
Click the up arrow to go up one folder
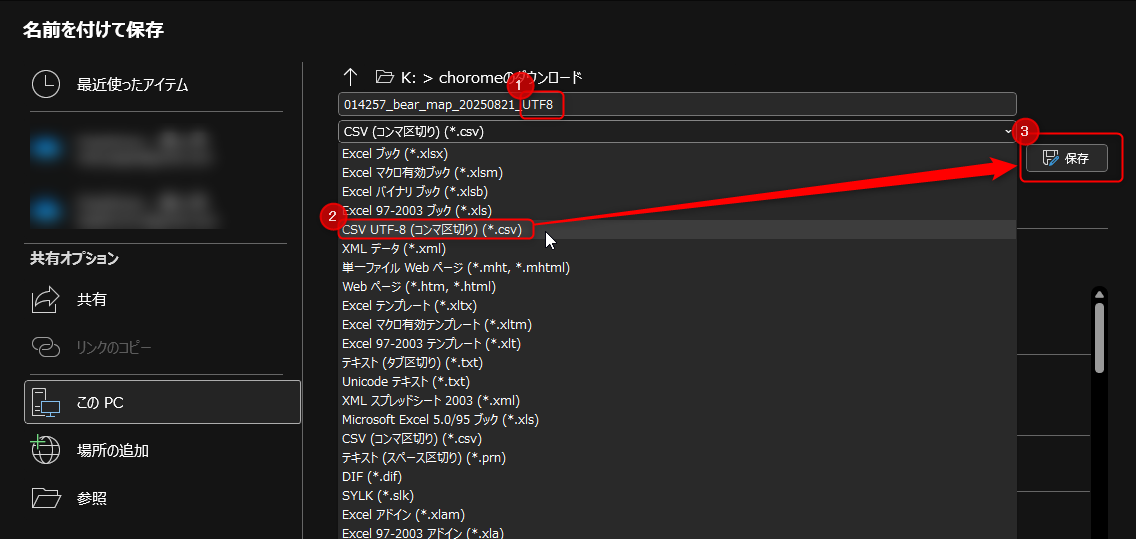click(350, 77)
